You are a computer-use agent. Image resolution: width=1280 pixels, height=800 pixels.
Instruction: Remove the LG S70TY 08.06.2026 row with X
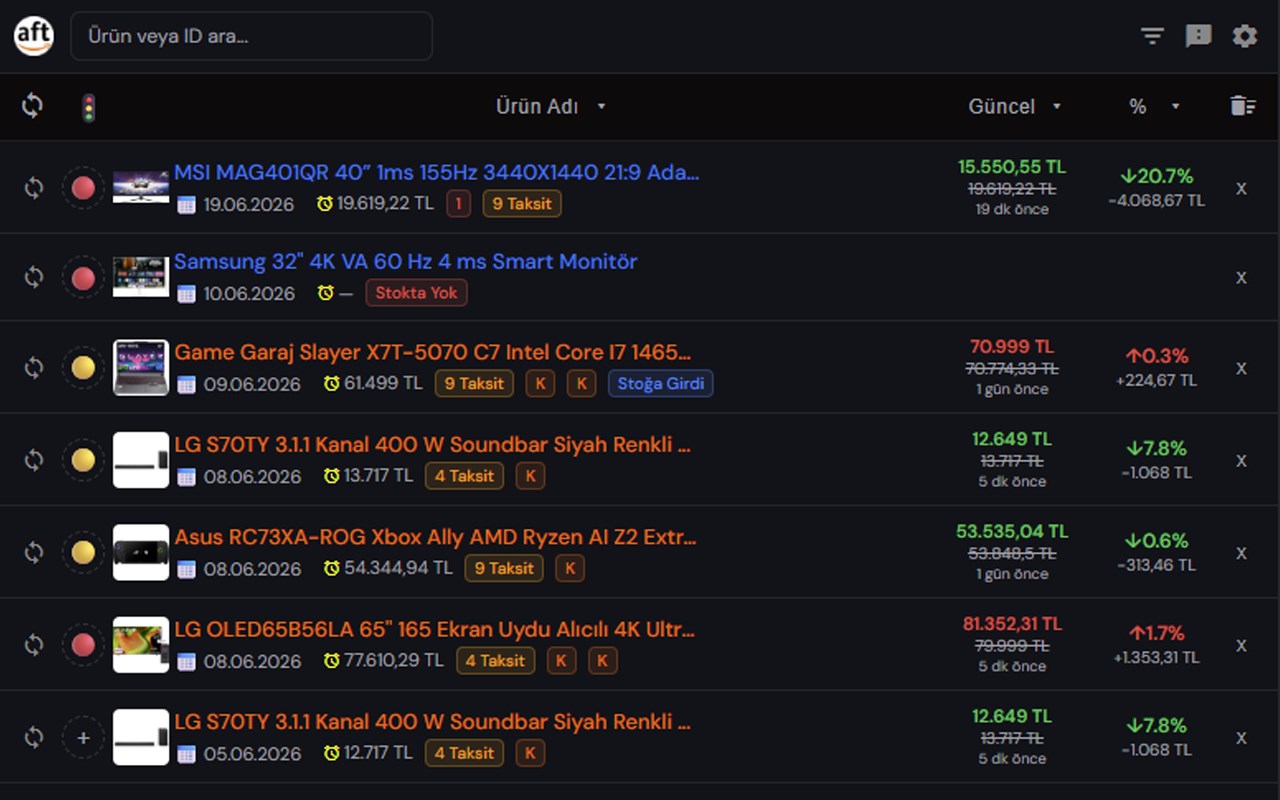(1241, 460)
